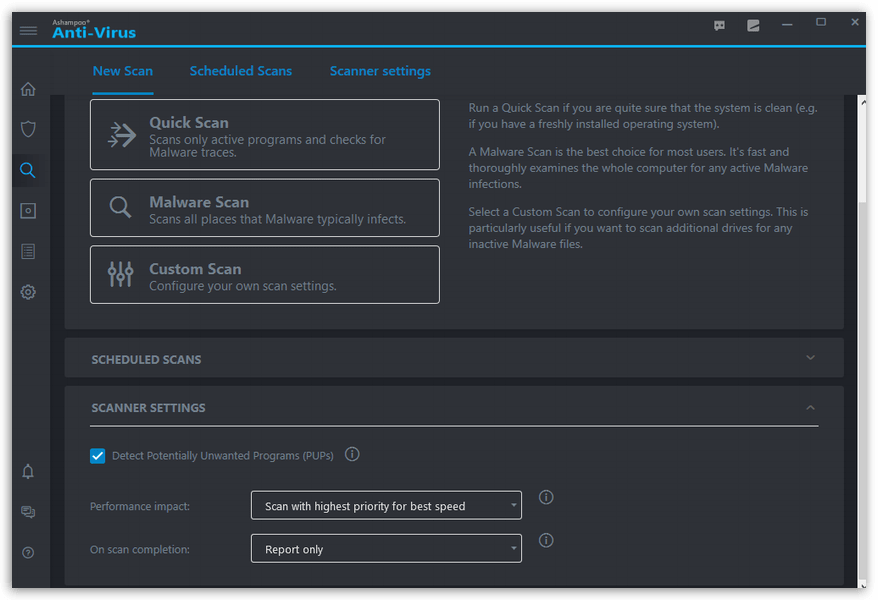Viewport: 878px width, 600px height.
Task: Switch to the Scanner settings tab
Action: 380,71
